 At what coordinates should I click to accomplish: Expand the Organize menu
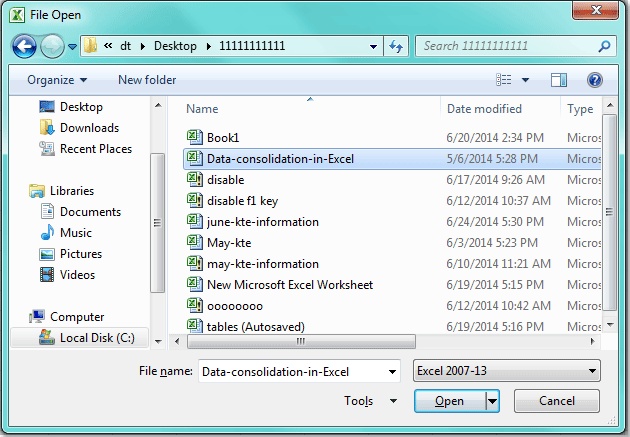(57, 80)
